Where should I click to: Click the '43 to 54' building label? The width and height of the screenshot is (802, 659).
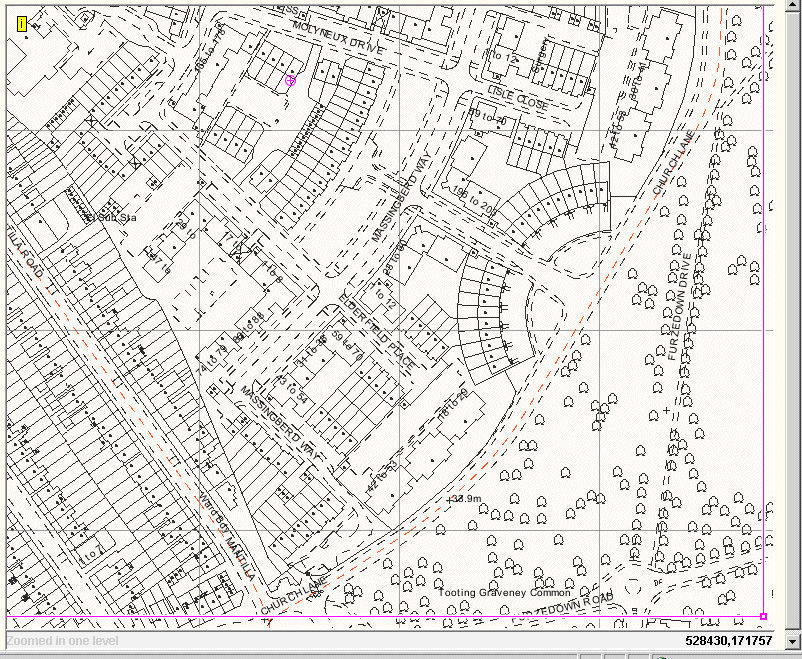(291, 390)
